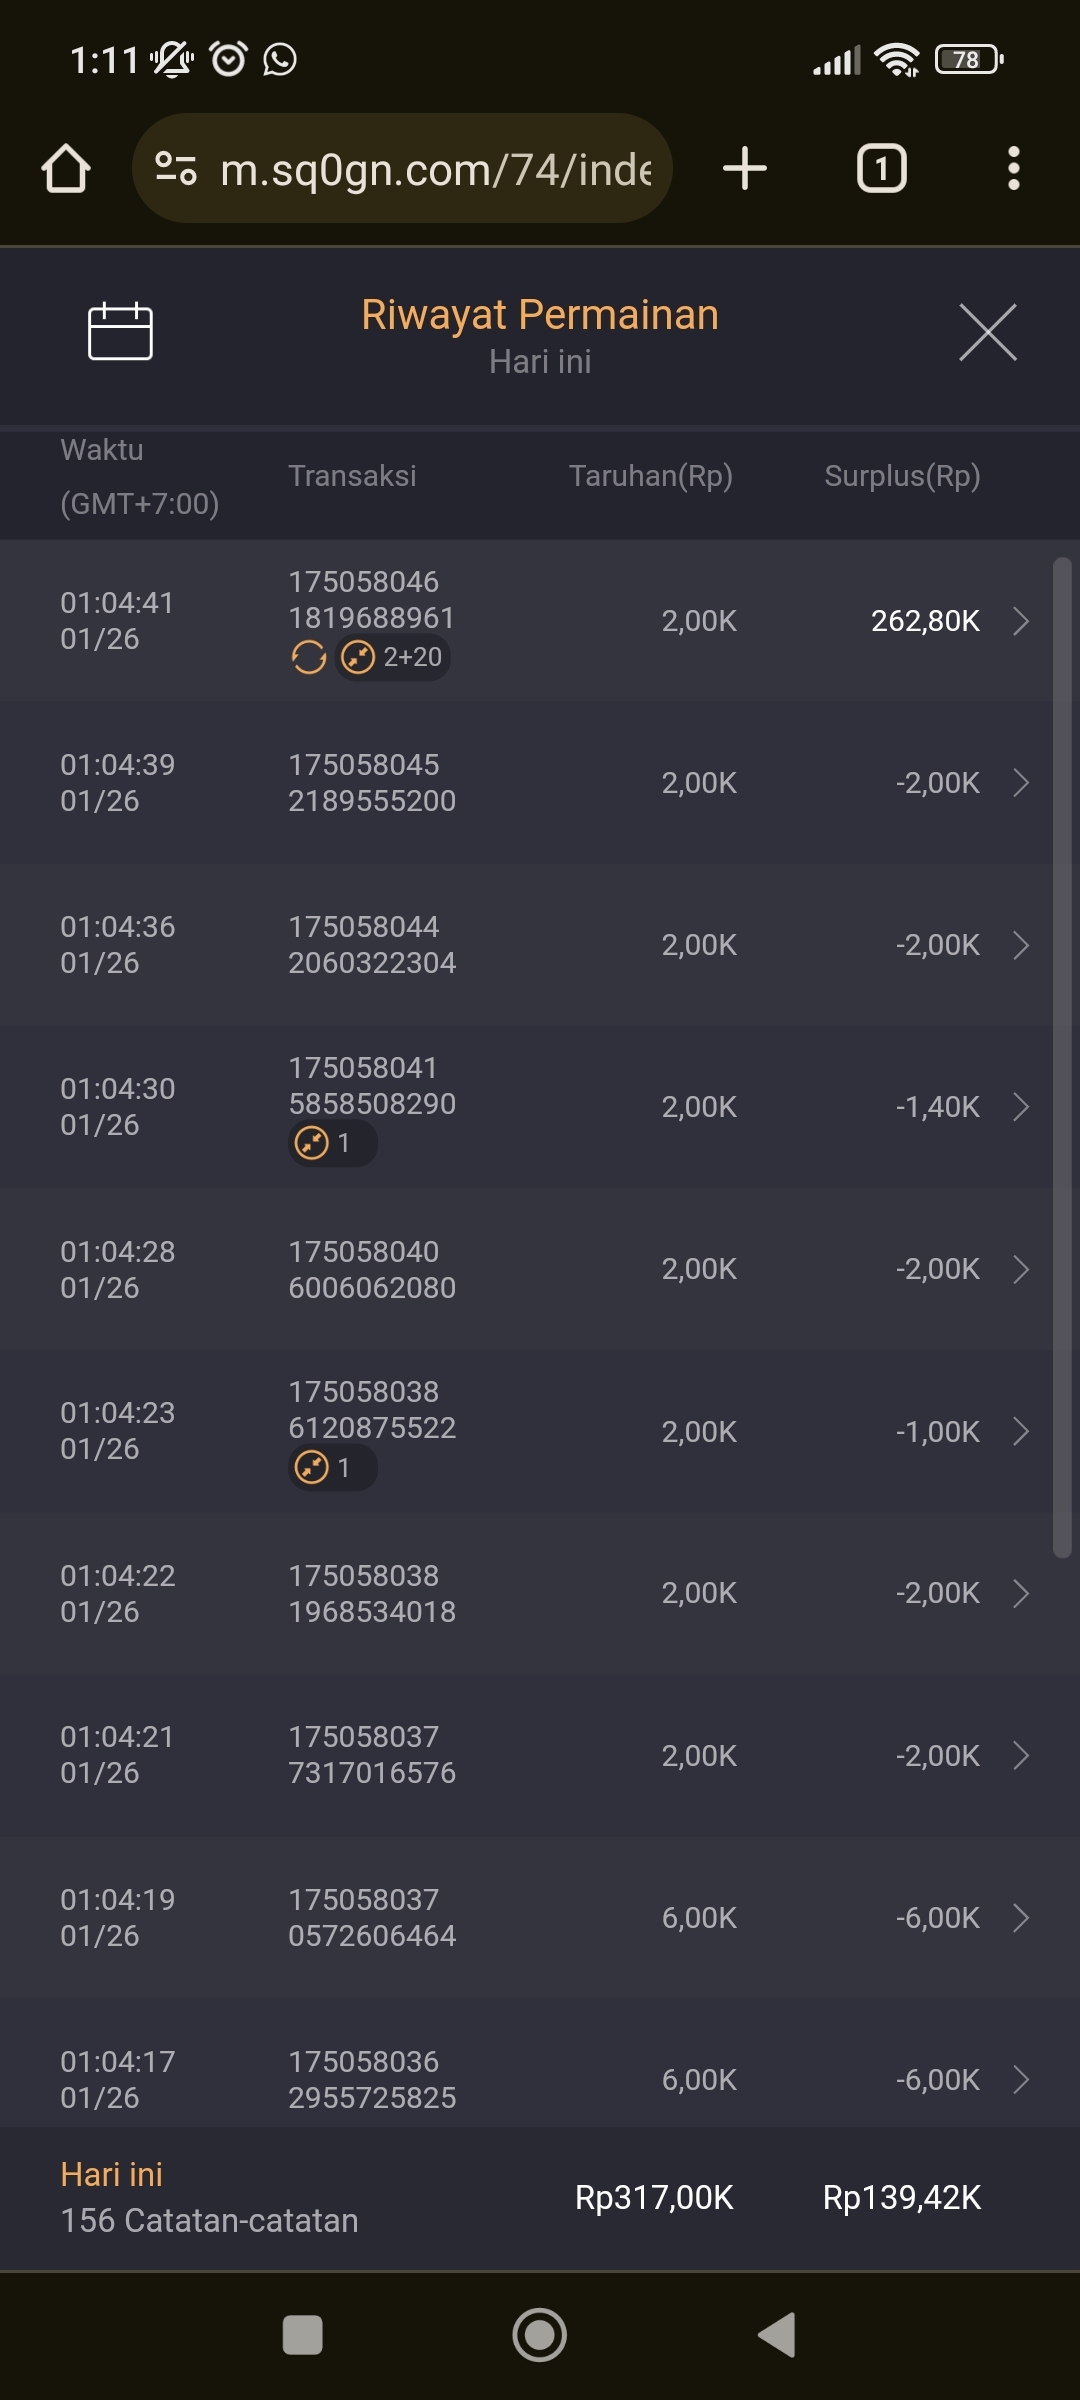Expand the -1,40K transaction row chevron
The width and height of the screenshot is (1080, 2400).
point(1020,1107)
